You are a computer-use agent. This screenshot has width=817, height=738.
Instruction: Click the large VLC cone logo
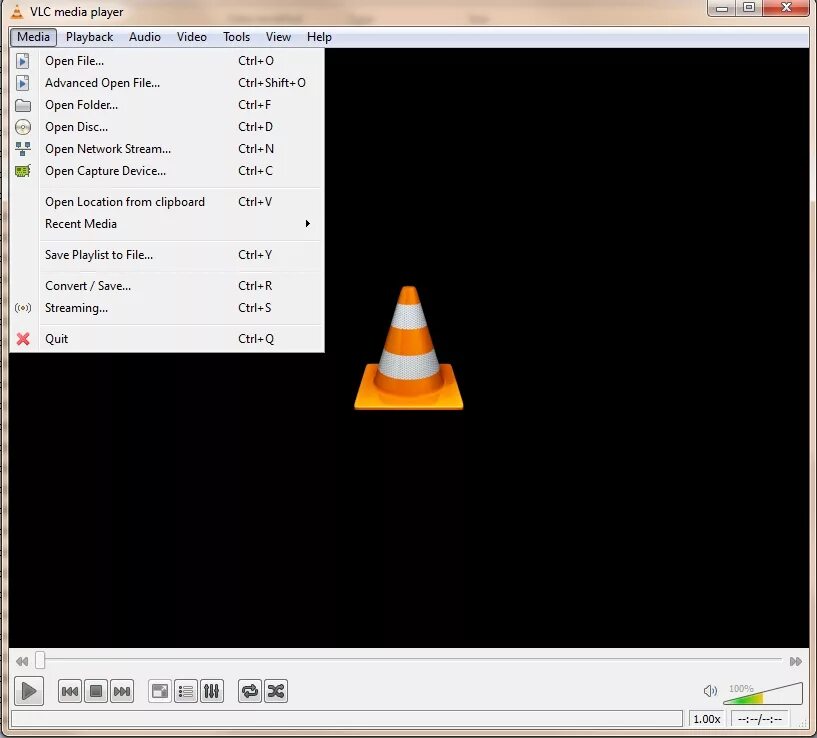[408, 348]
